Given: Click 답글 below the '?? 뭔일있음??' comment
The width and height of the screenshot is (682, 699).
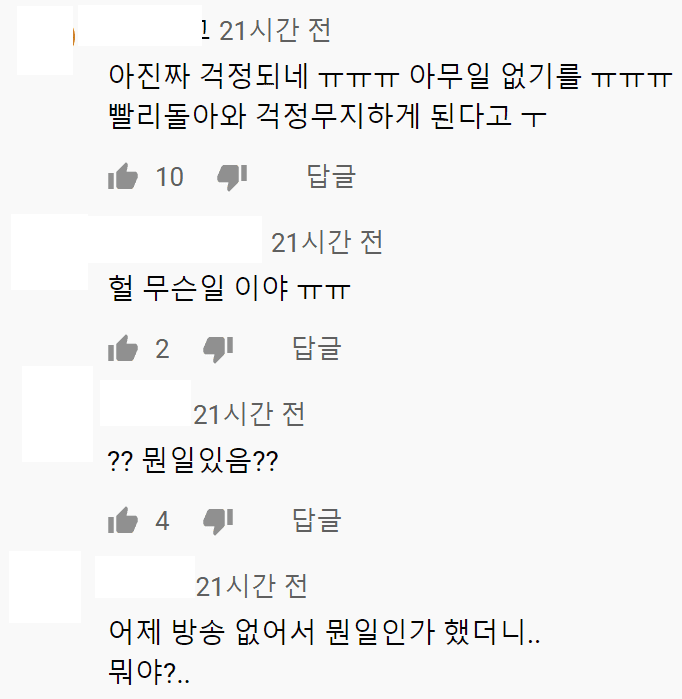Looking at the screenshot, I should (x=317, y=520).
